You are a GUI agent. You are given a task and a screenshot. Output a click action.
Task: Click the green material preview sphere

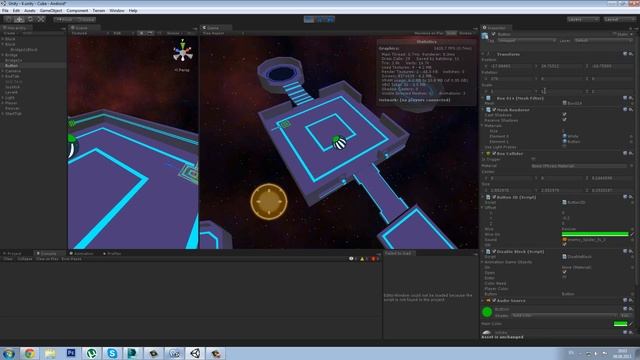487,312
